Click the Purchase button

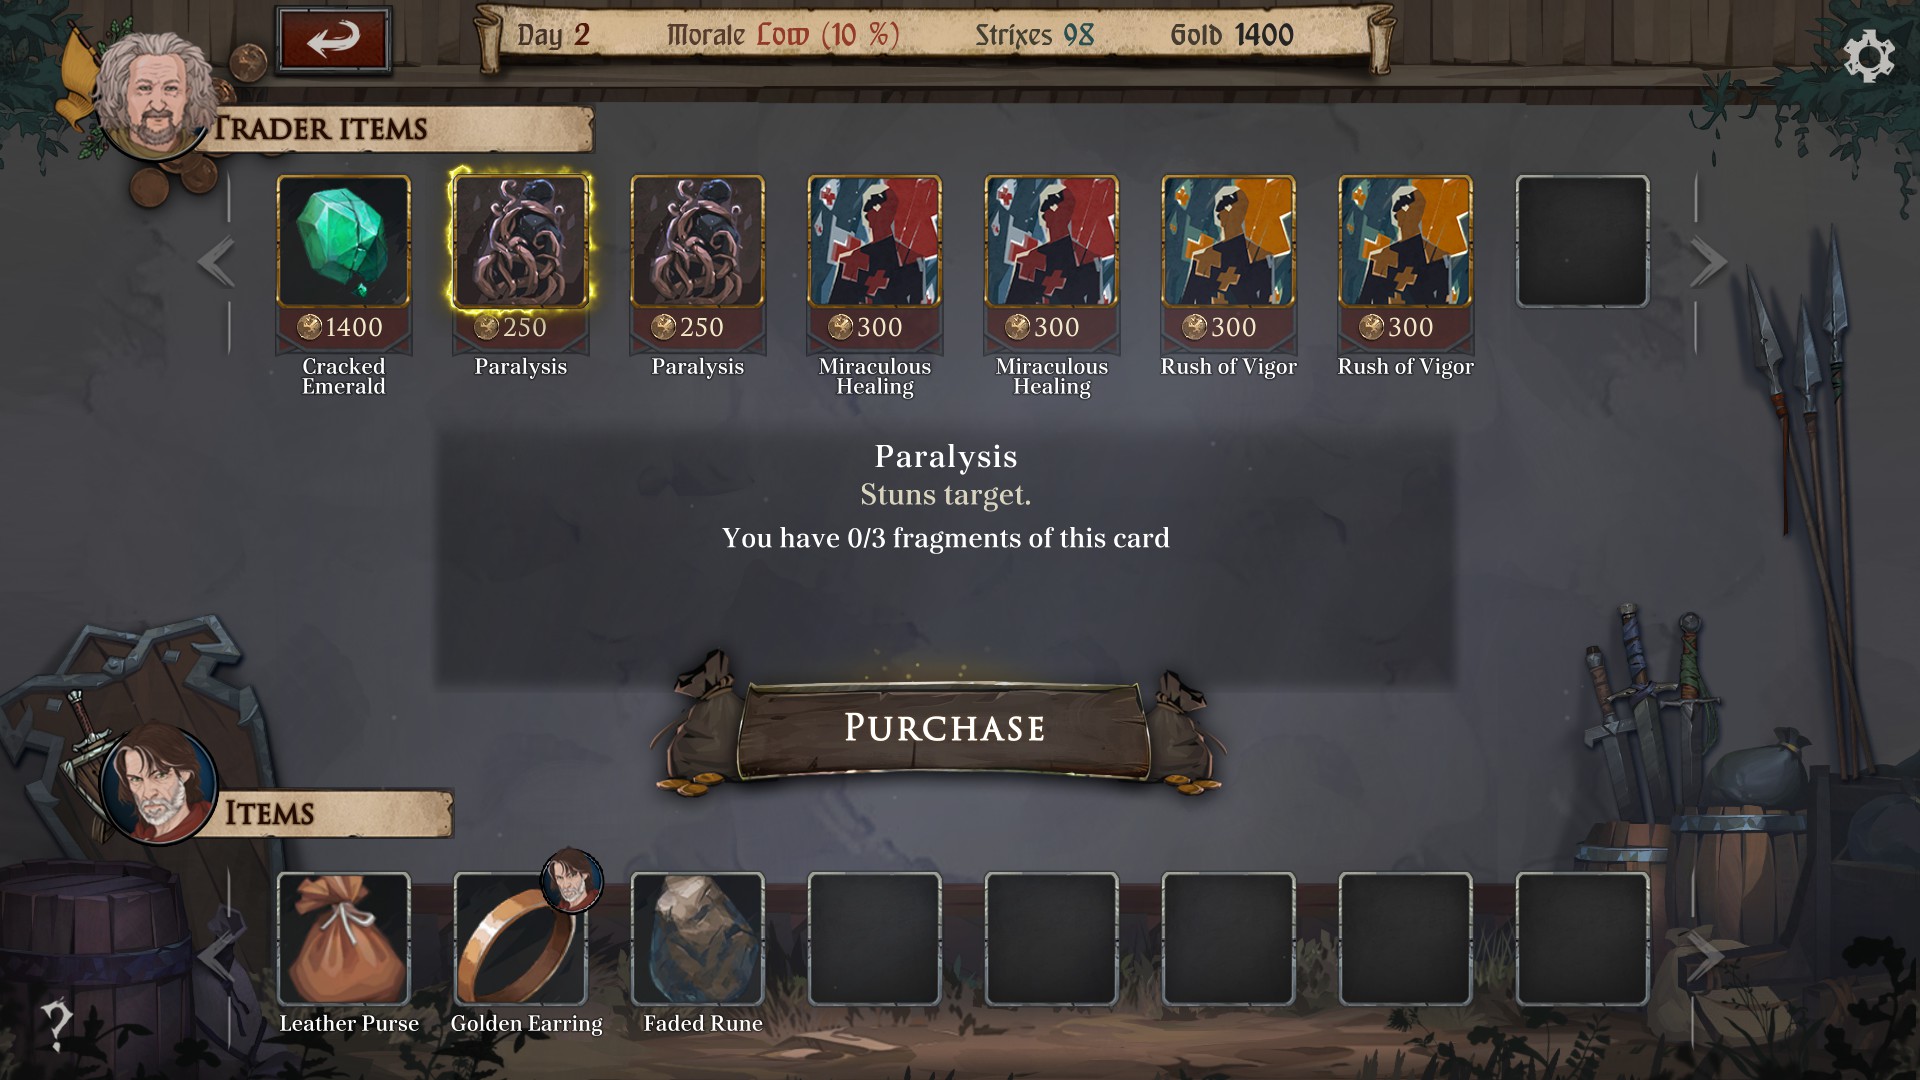tap(943, 728)
